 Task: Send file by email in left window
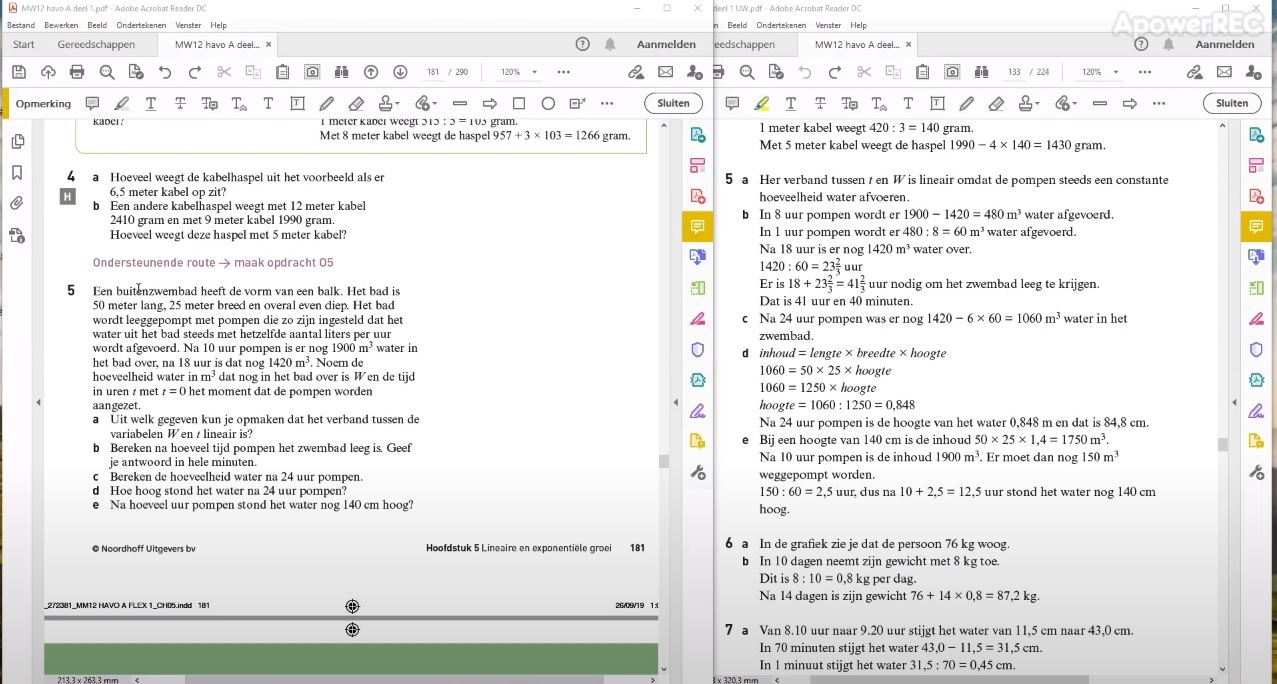pos(665,72)
